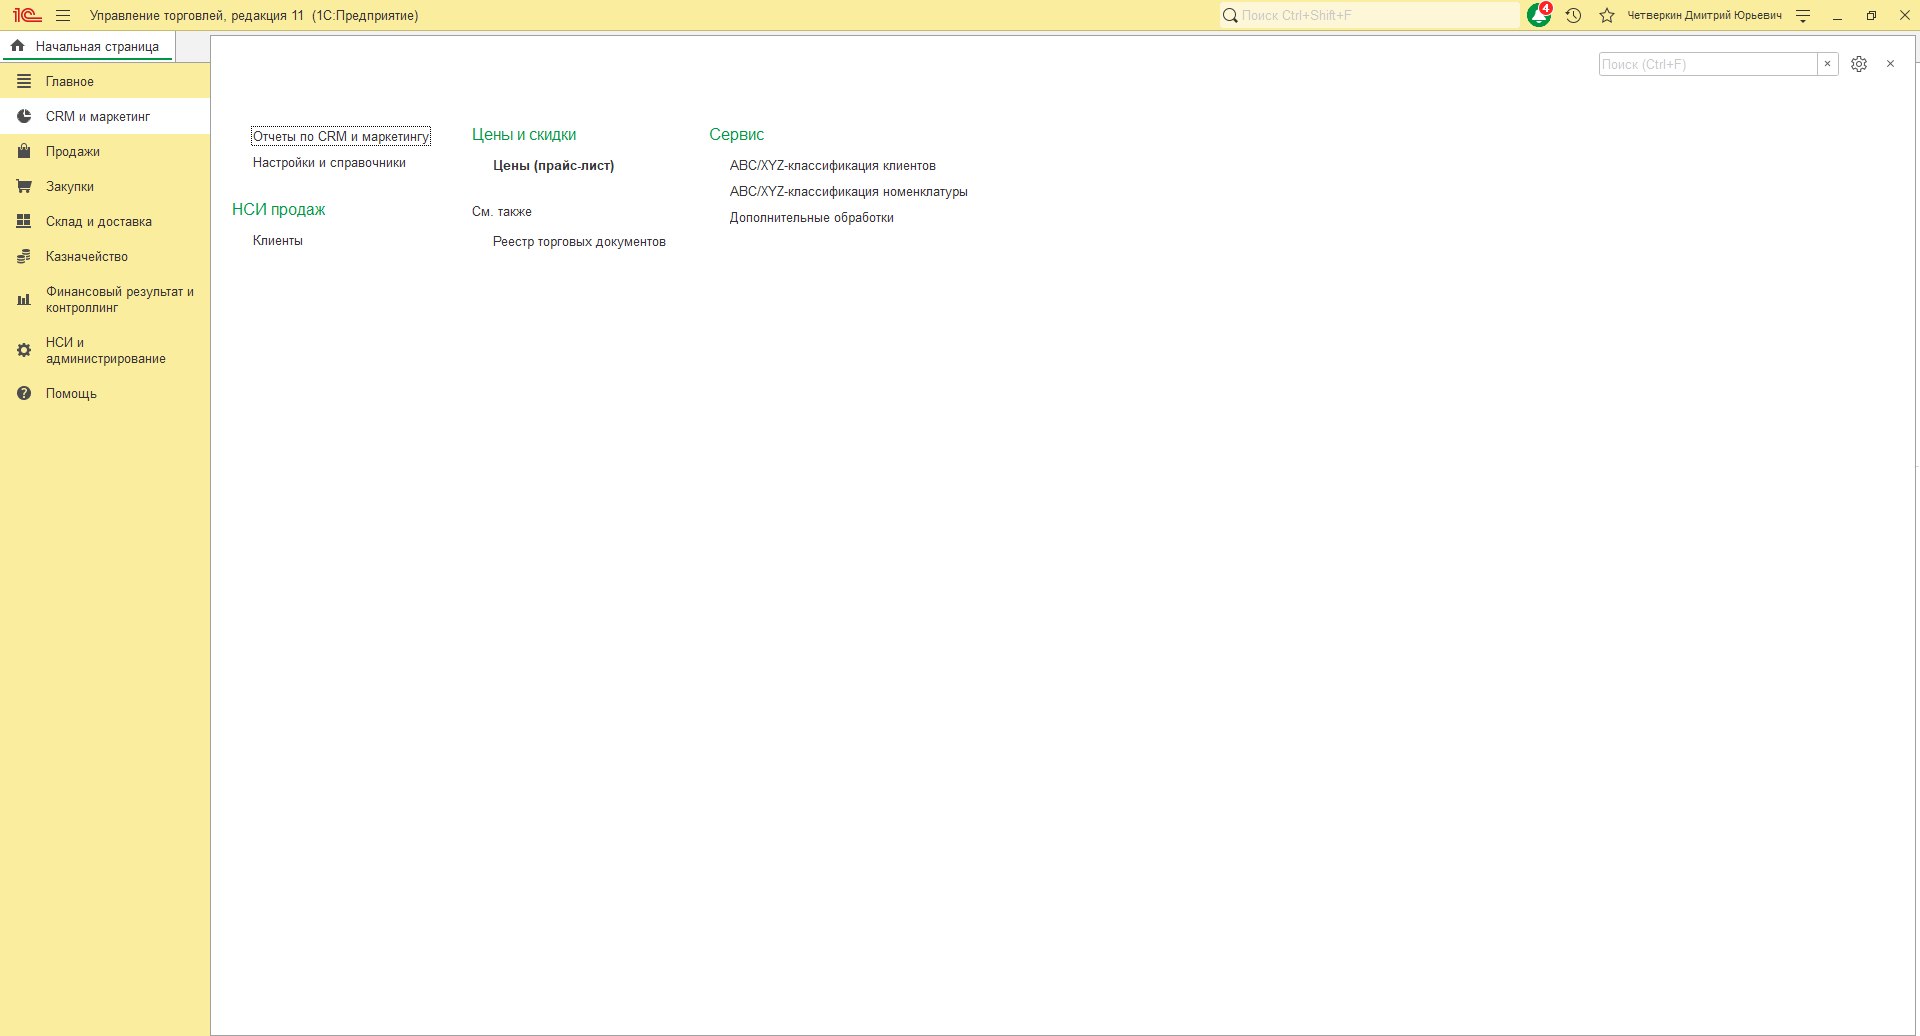Screen dimensions: 1920x1036
Task: Navigate to Склад и доставка
Action: pyautogui.click(x=105, y=221)
